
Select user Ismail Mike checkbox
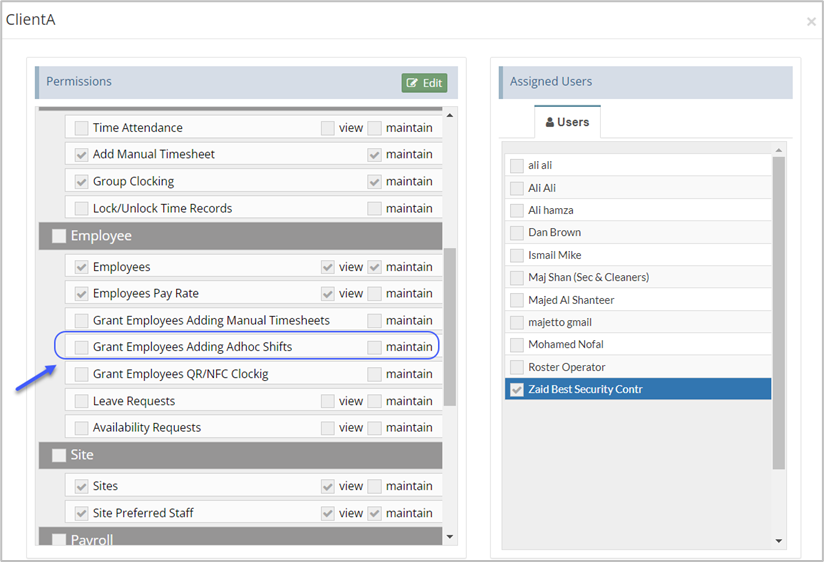click(517, 256)
